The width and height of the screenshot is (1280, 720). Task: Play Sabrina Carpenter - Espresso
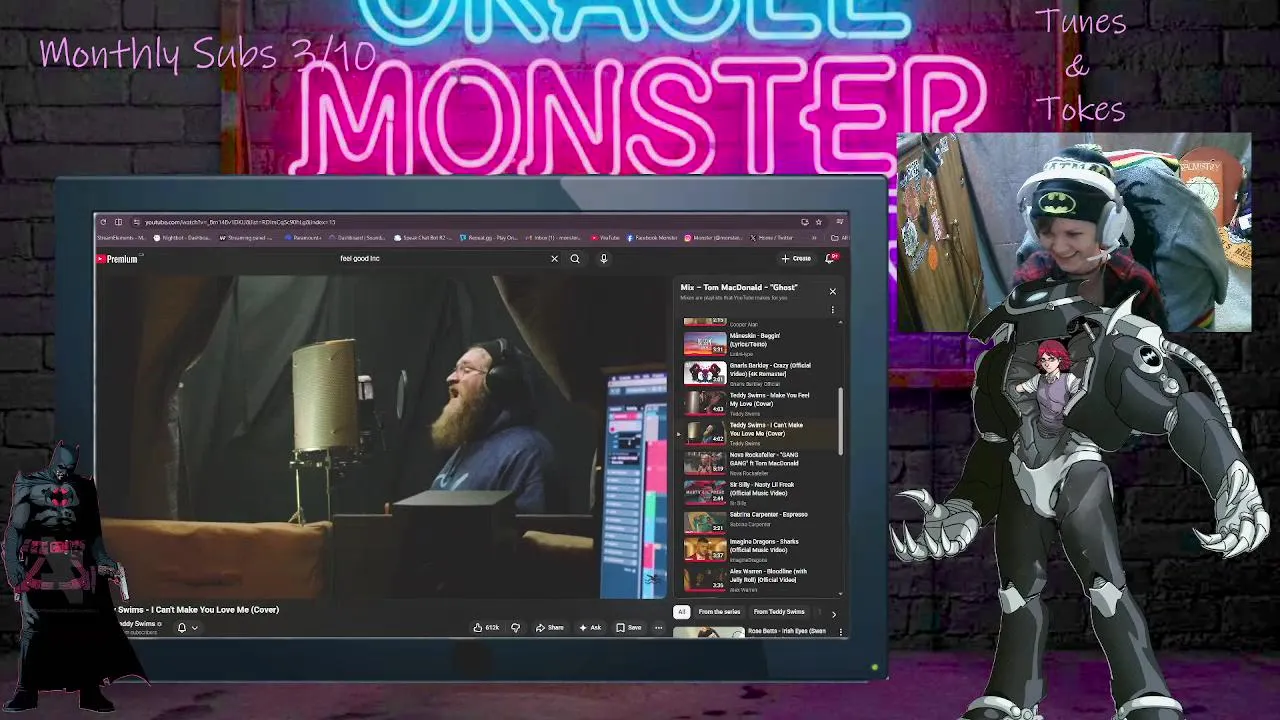click(x=760, y=521)
